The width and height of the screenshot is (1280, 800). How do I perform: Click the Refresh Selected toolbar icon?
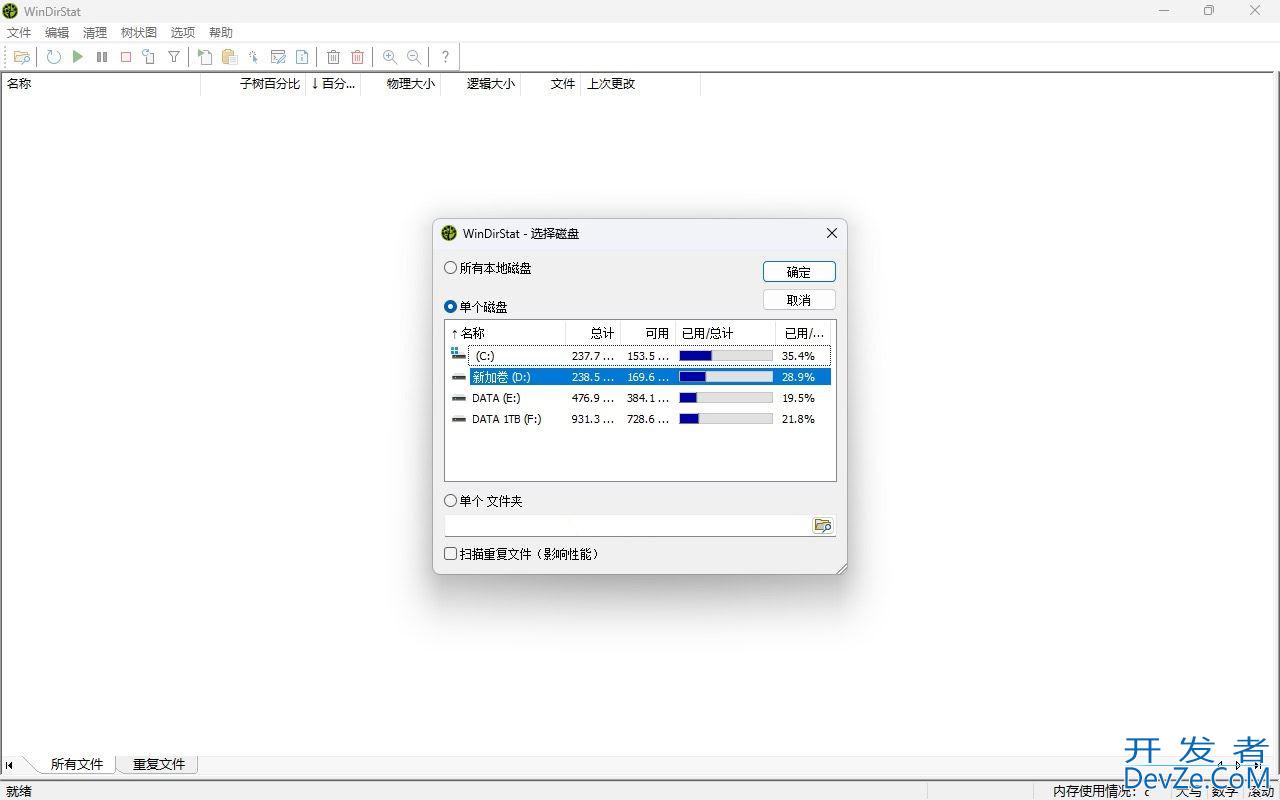149,57
